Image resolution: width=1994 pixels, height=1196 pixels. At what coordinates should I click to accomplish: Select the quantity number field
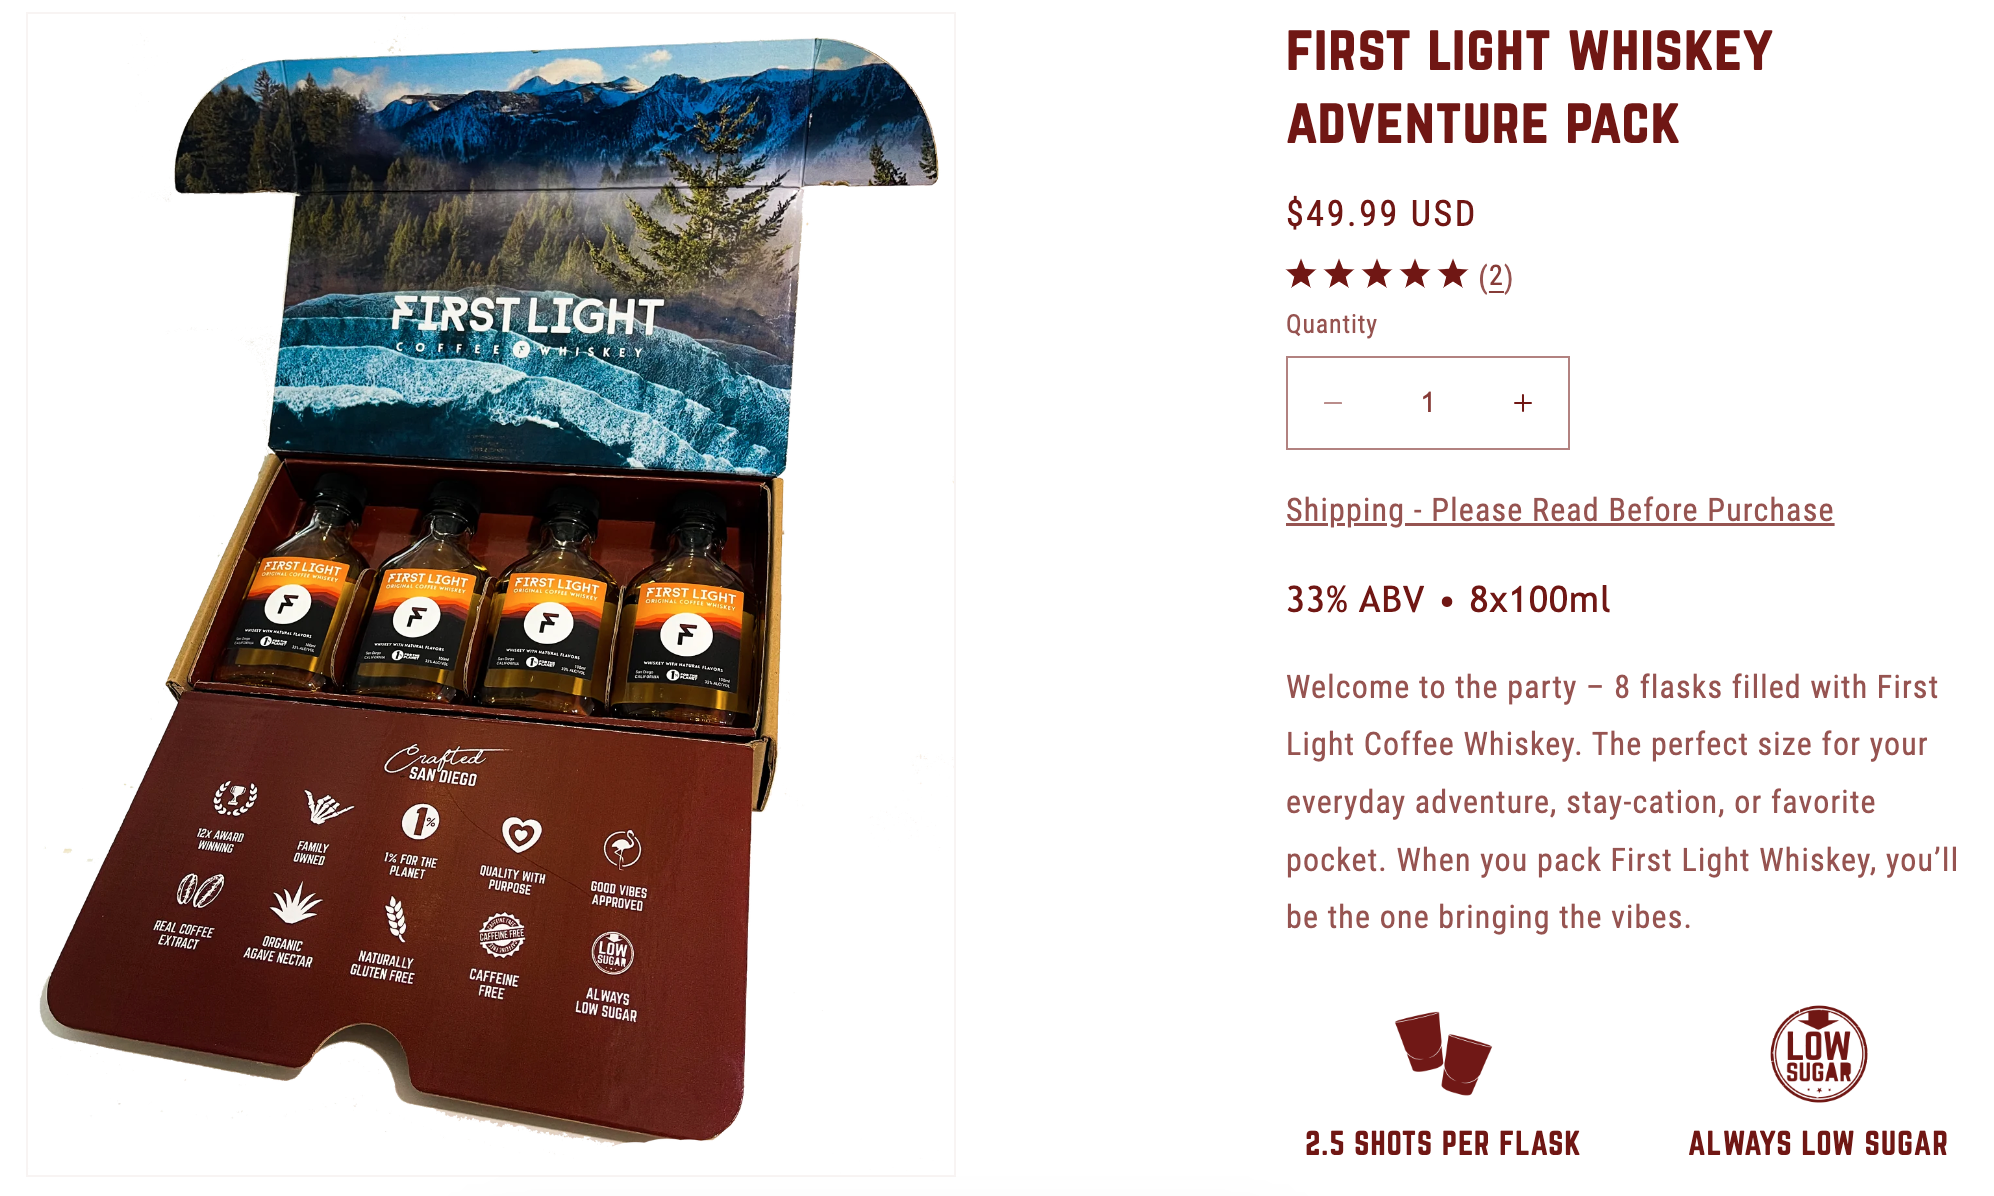tap(1428, 403)
